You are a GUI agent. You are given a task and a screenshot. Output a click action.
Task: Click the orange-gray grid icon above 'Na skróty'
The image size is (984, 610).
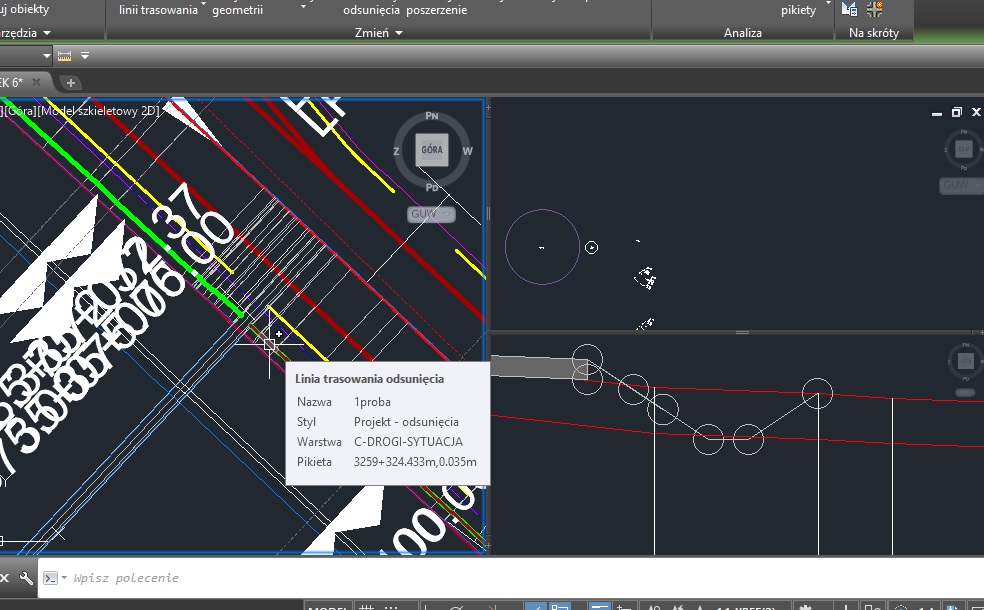(875, 9)
